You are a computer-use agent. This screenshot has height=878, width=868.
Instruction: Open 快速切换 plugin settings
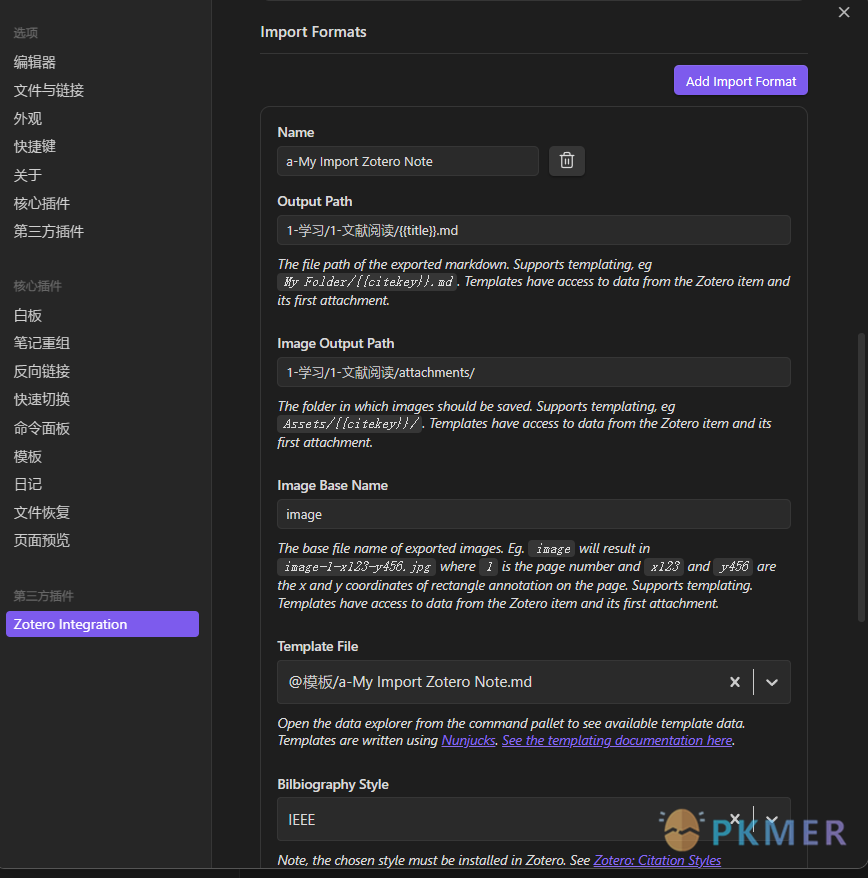click(x=41, y=399)
